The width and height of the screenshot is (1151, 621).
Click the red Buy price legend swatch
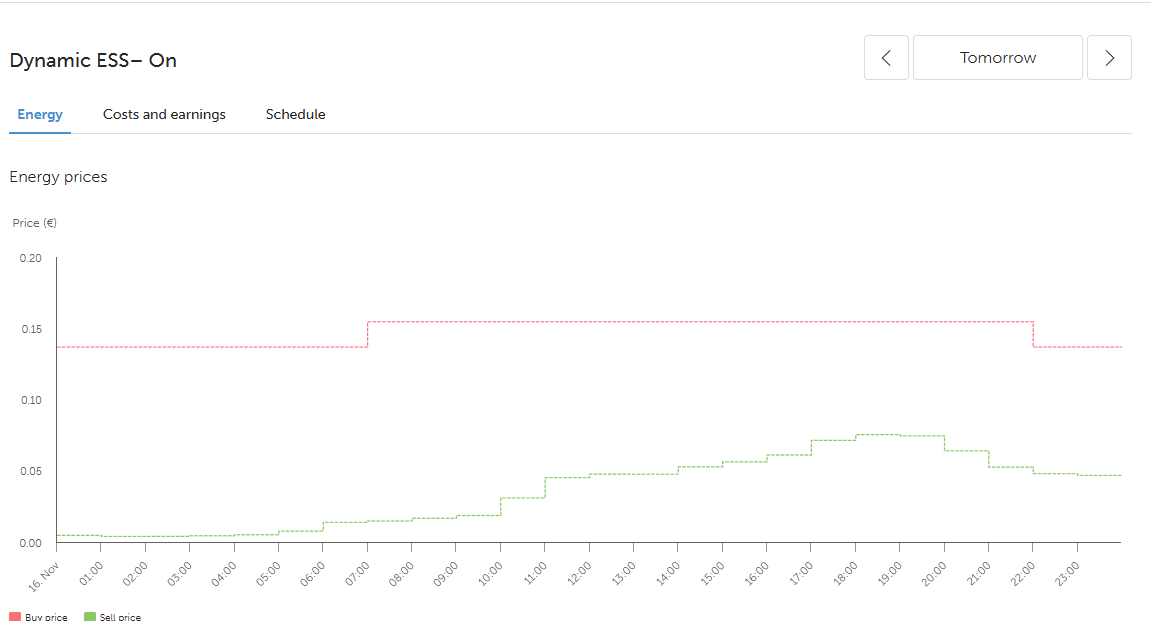click(x=16, y=617)
